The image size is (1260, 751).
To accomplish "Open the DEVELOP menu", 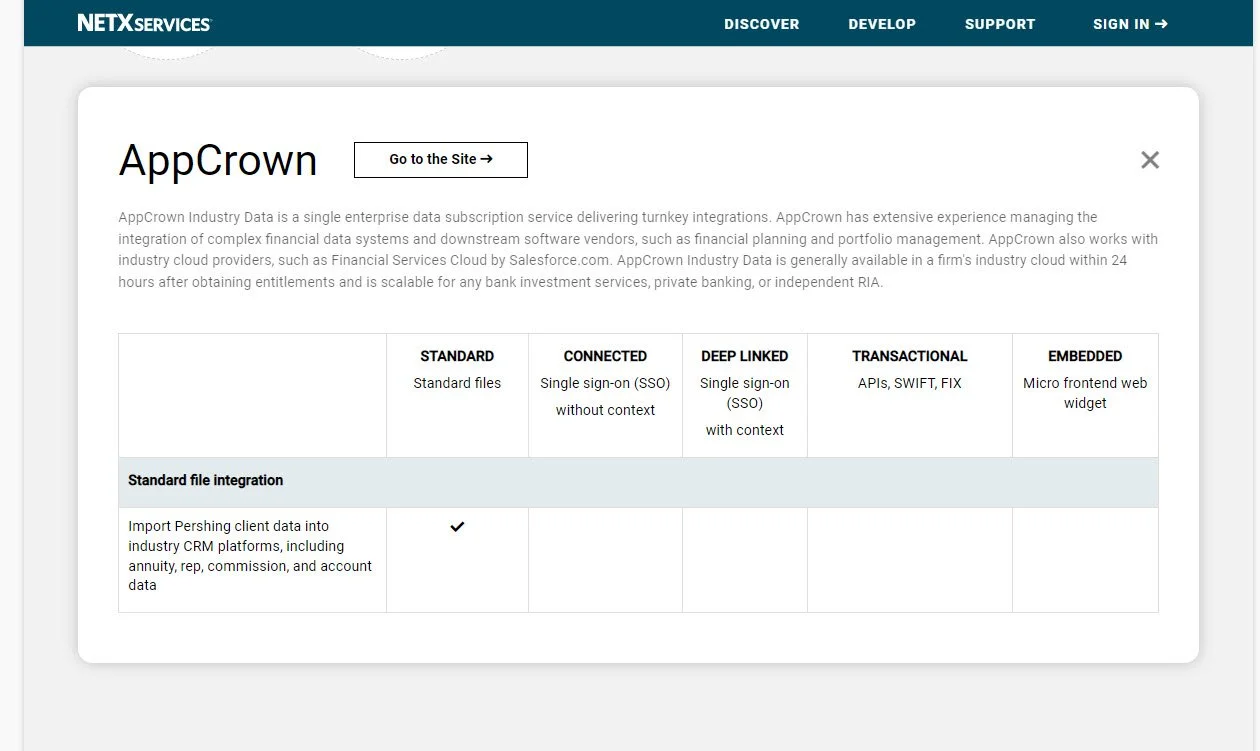I will coord(881,24).
